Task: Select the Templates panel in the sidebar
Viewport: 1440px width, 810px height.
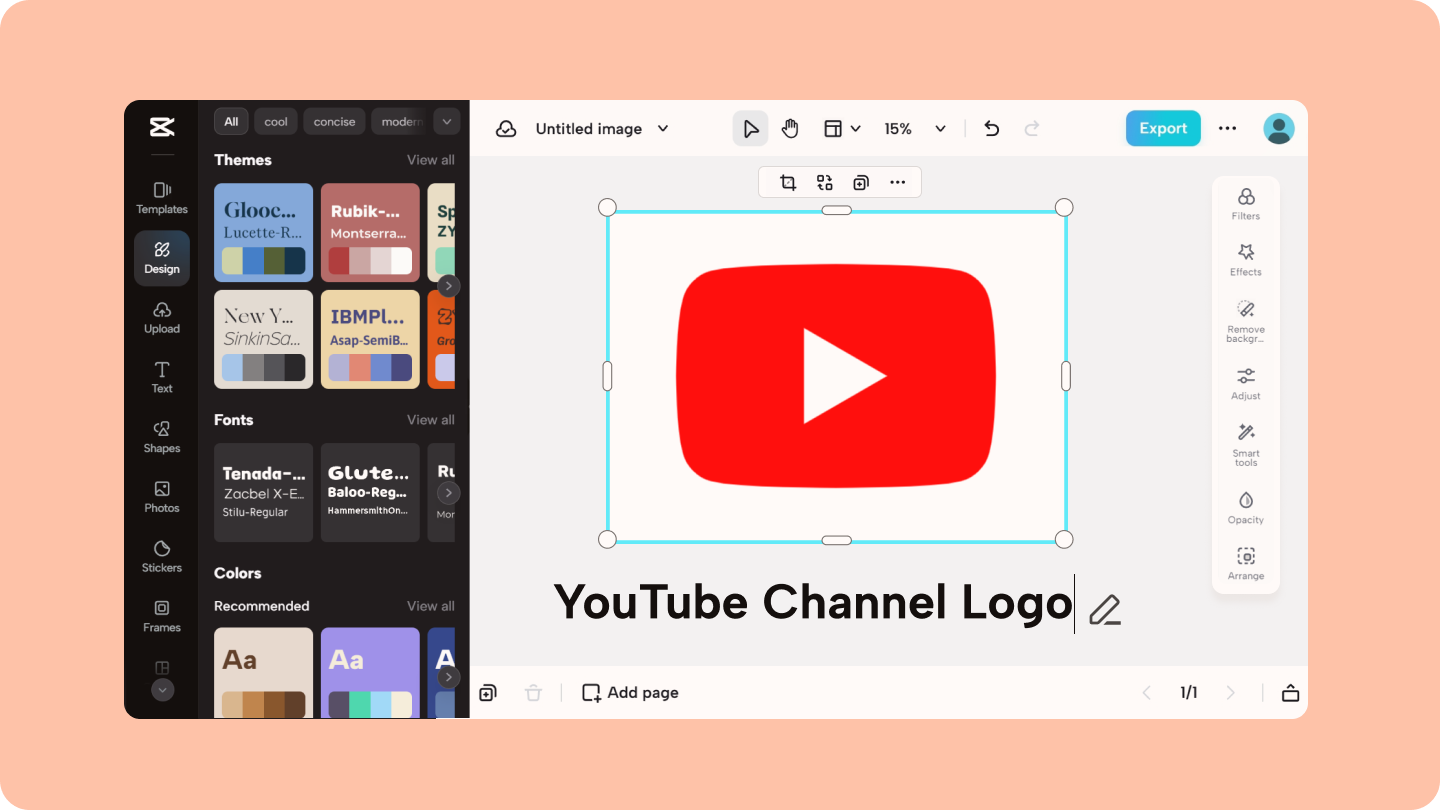Action: (x=161, y=197)
